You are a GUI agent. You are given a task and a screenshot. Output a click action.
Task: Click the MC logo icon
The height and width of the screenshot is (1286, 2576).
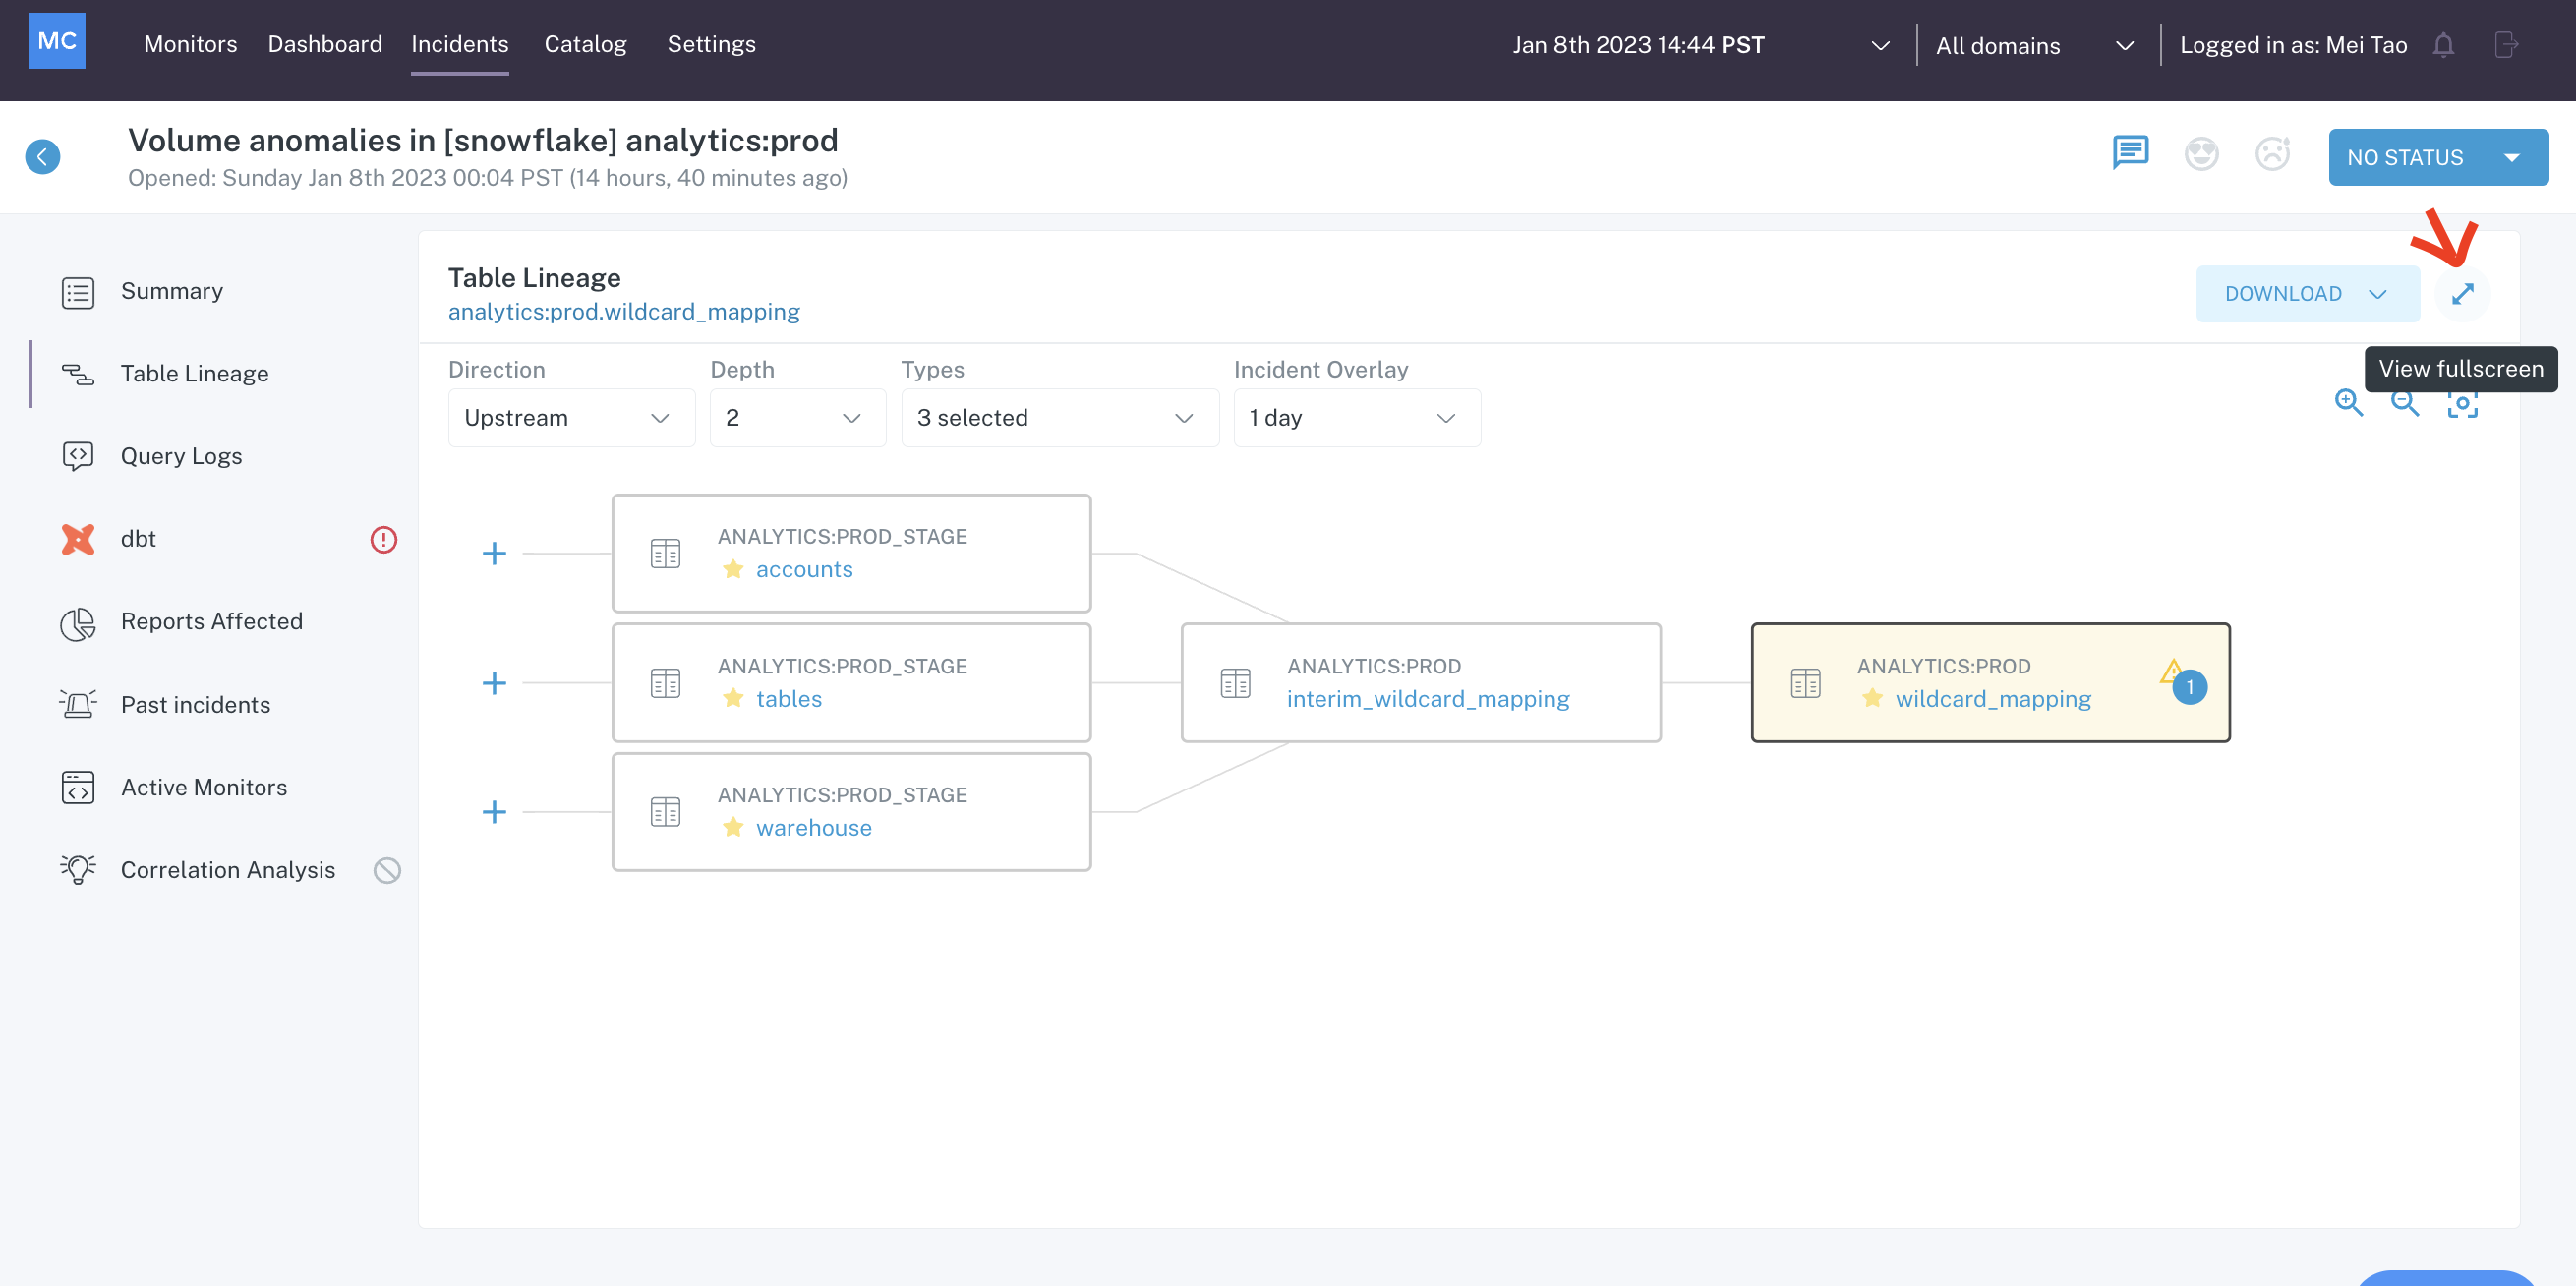(x=57, y=41)
